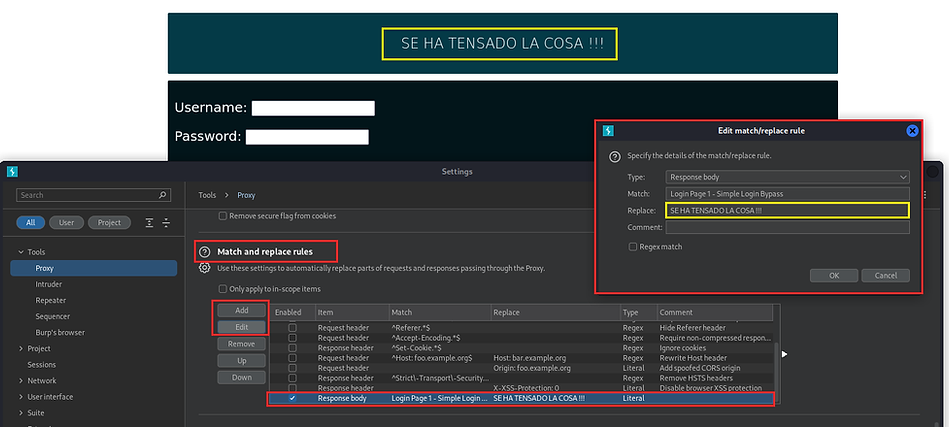This screenshot has height=427, width=949.
Task: Click the Replace field in the rule dialog
Action: 787,210
